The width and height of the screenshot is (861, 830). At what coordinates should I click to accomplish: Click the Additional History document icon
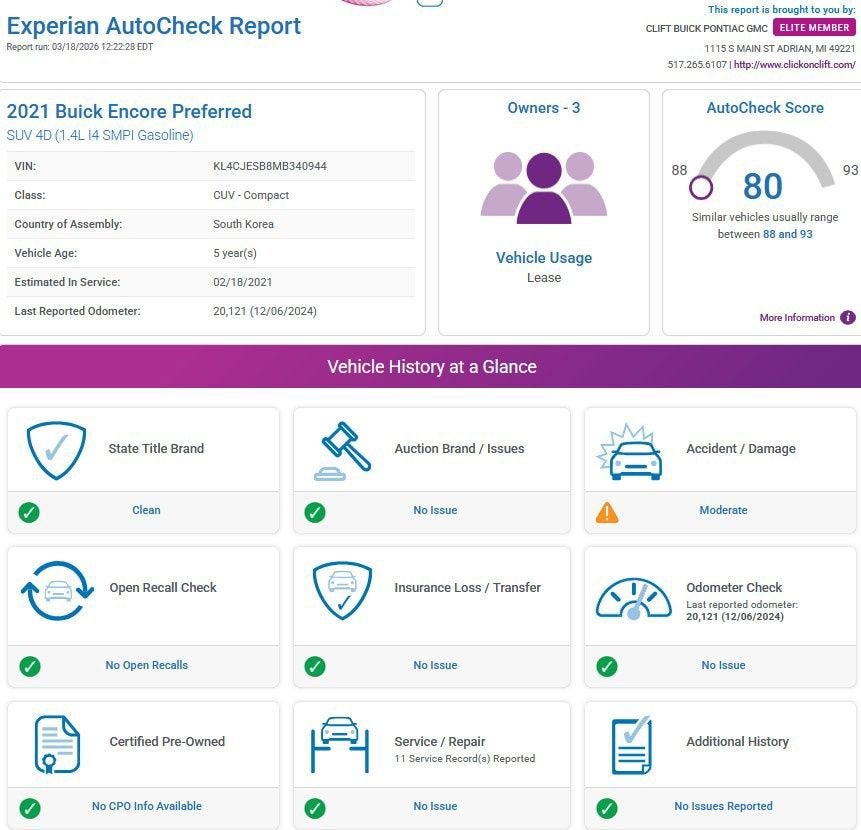(632, 744)
